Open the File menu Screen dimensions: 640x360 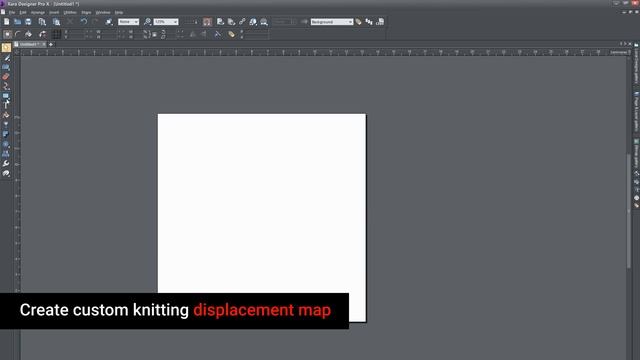12,13
